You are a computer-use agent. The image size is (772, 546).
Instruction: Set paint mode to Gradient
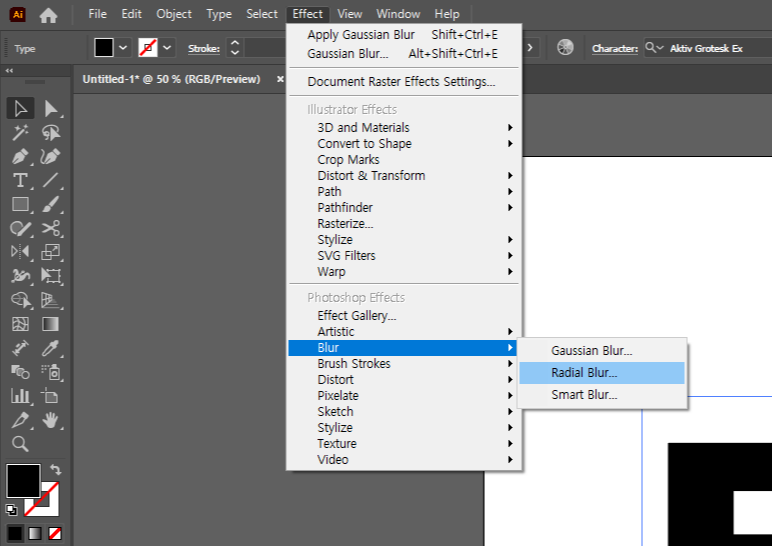tap(35, 533)
